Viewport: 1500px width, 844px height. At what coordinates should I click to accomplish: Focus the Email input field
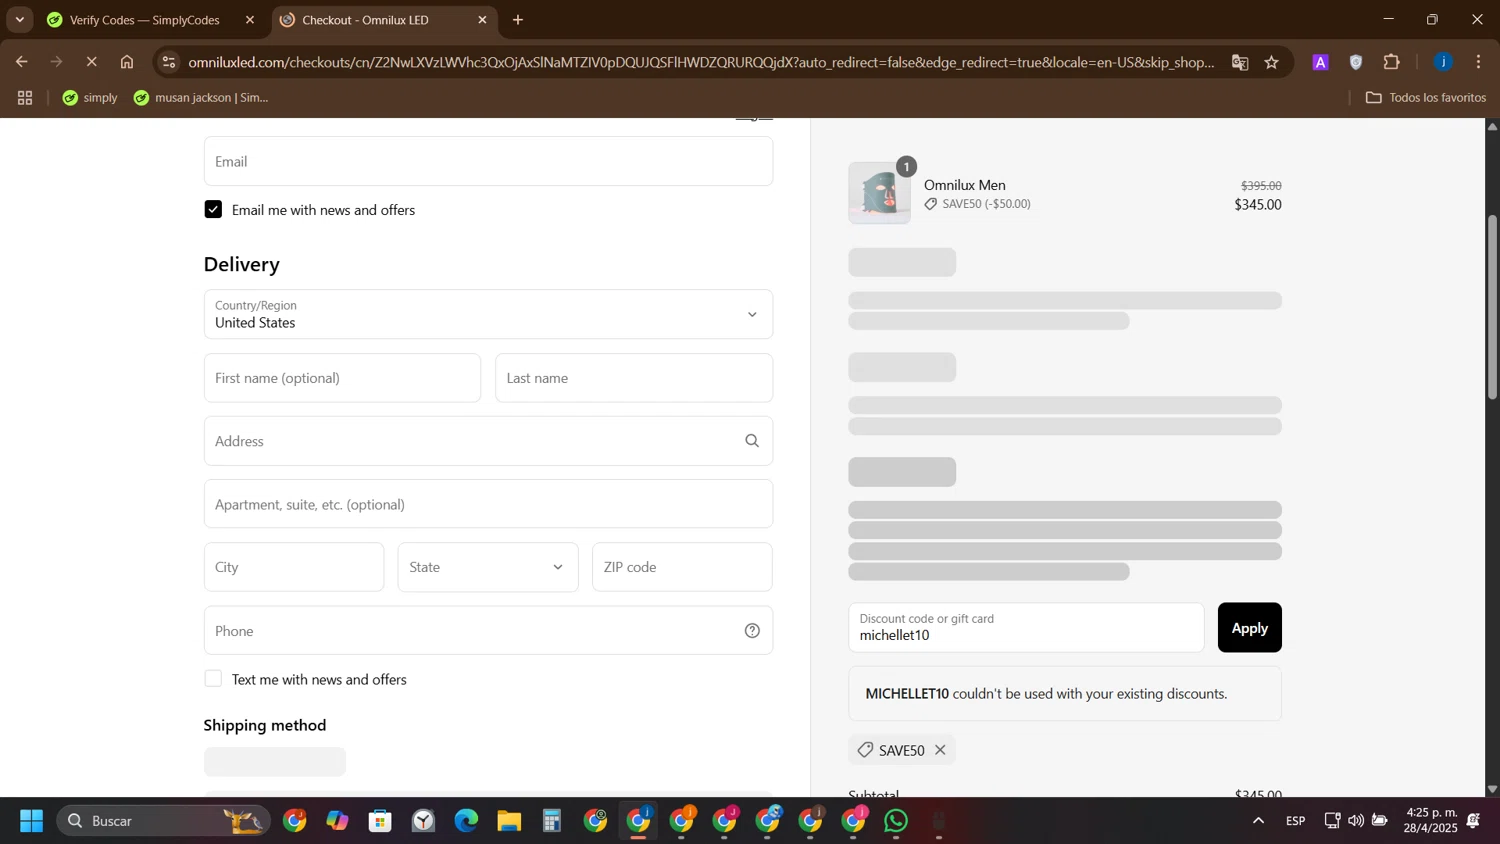(488, 161)
